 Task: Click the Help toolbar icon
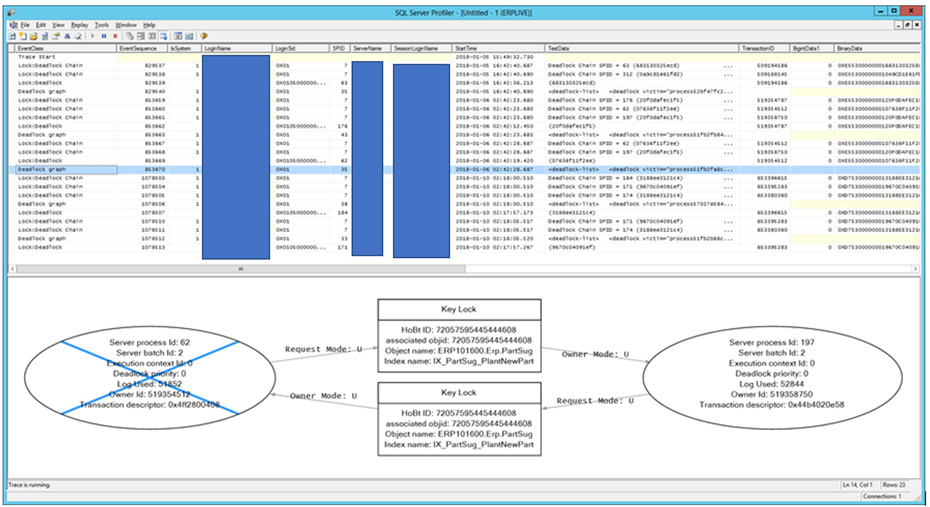[x=204, y=36]
